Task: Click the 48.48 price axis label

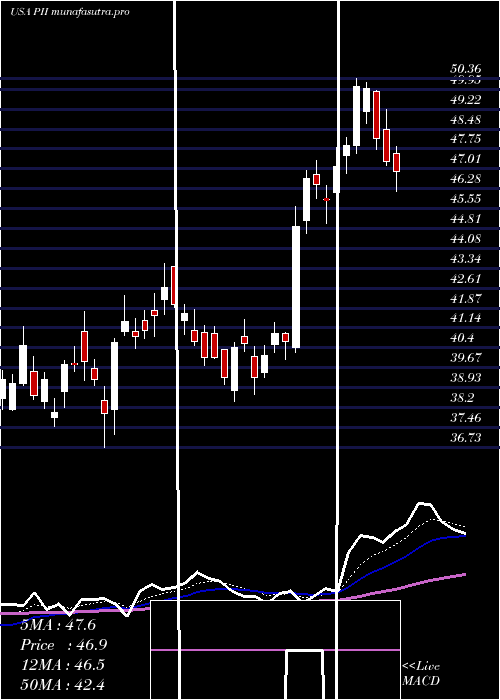Action: (466, 120)
